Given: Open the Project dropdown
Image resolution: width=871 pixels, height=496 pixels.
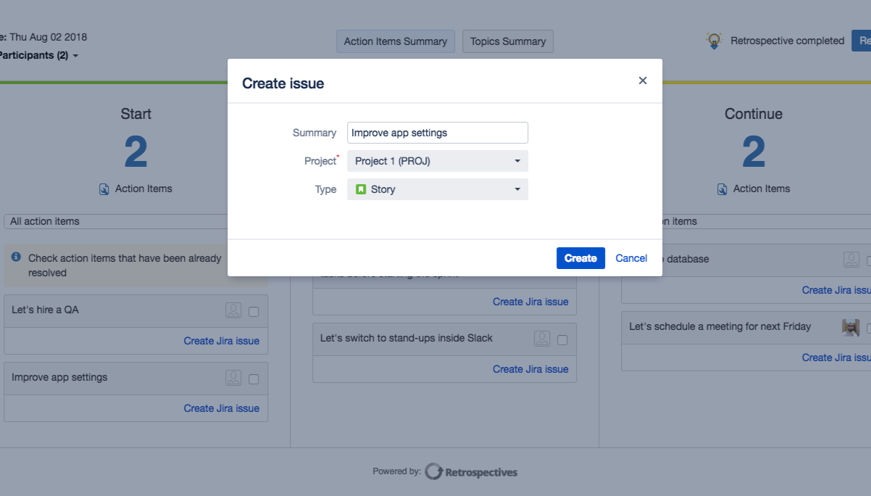Looking at the screenshot, I should coord(437,161).
